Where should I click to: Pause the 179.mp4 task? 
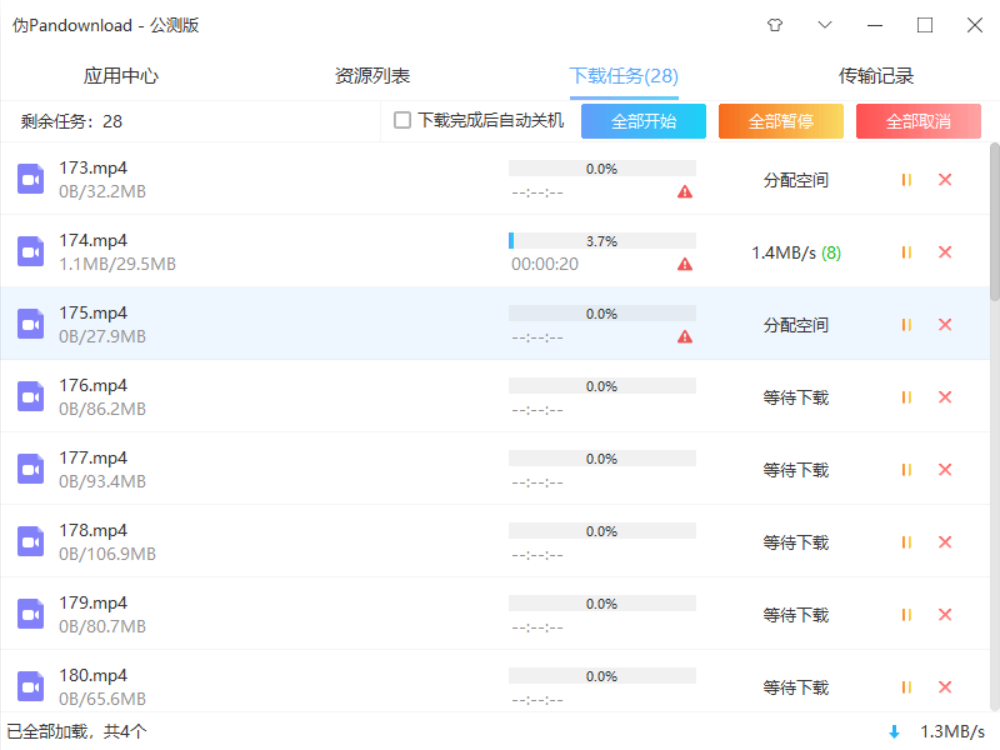[906, 614]
